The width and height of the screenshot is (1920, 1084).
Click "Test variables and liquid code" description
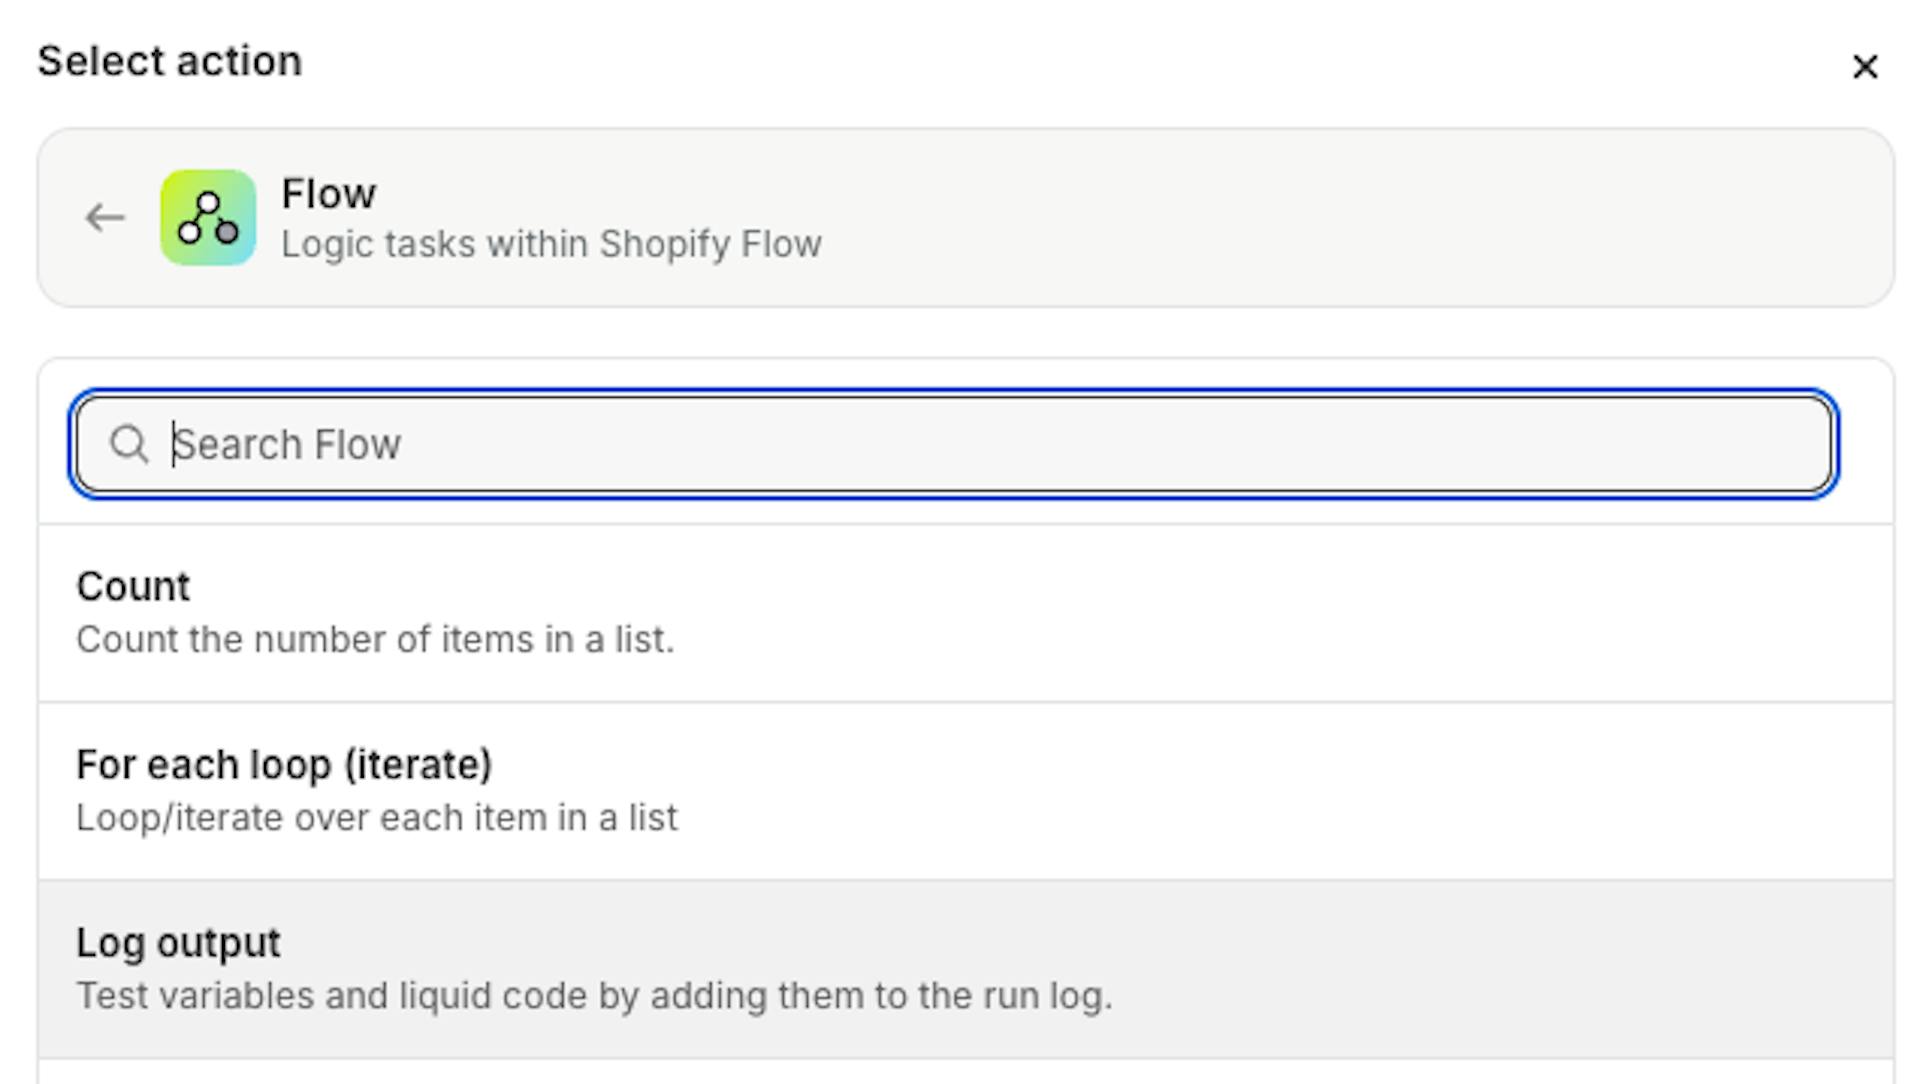click(x=594, y=996)
